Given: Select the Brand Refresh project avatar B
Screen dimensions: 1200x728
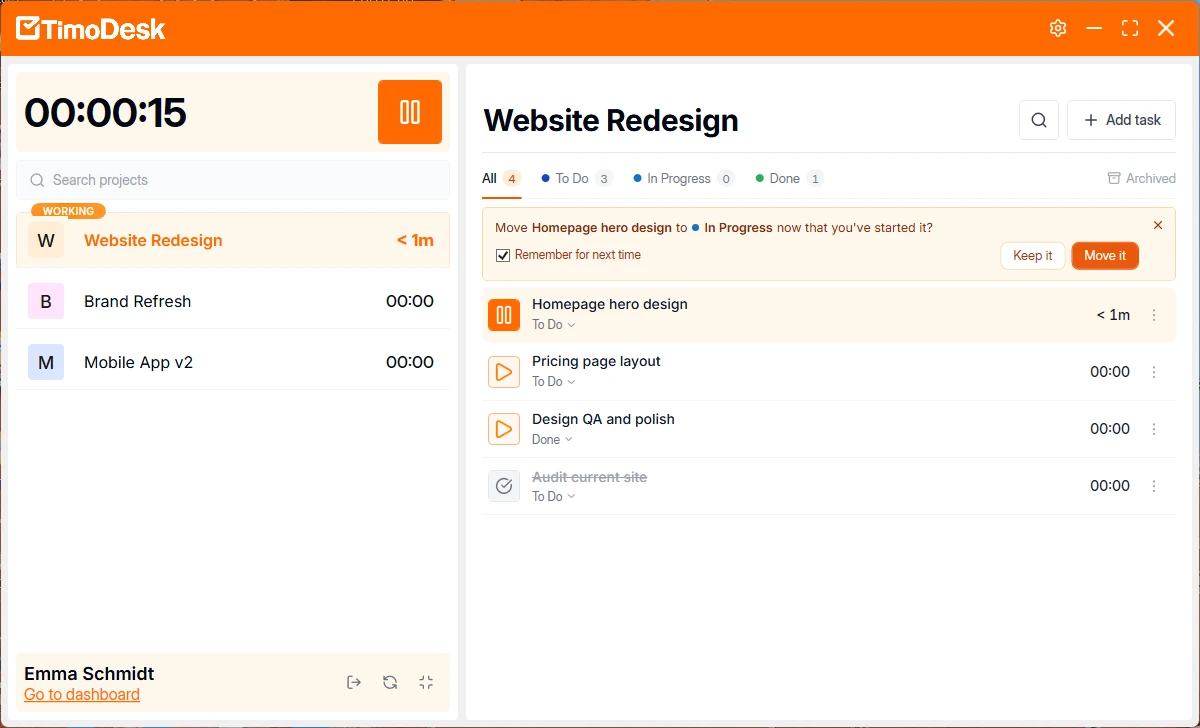Looking at the screenshot, I should click(46, 301).
